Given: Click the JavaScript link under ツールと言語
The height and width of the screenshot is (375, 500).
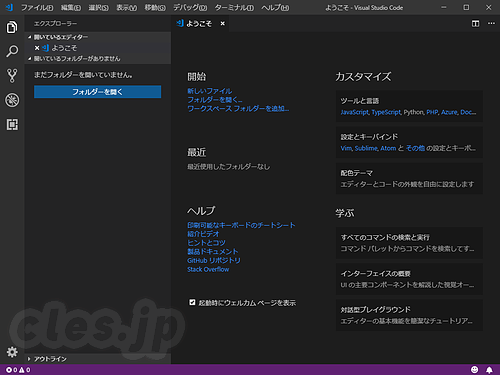Looking at the screenshot, I should [355, 112].
